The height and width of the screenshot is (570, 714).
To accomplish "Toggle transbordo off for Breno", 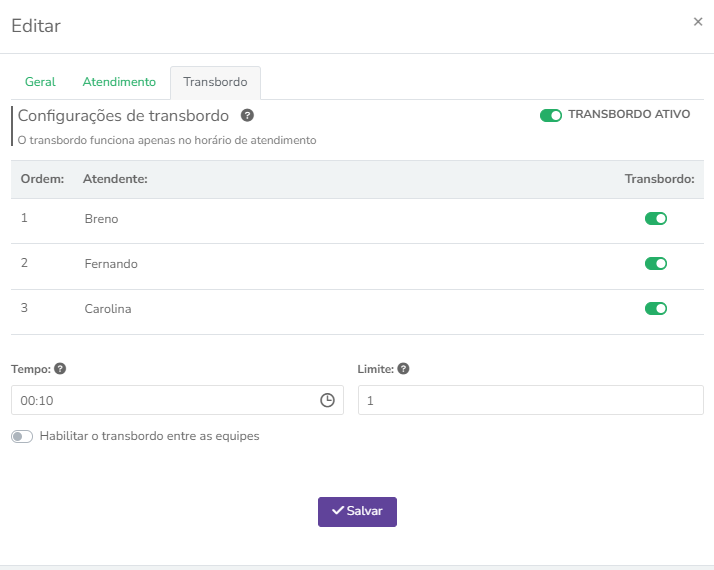I will pyautogui.click(x=656, y=219).
